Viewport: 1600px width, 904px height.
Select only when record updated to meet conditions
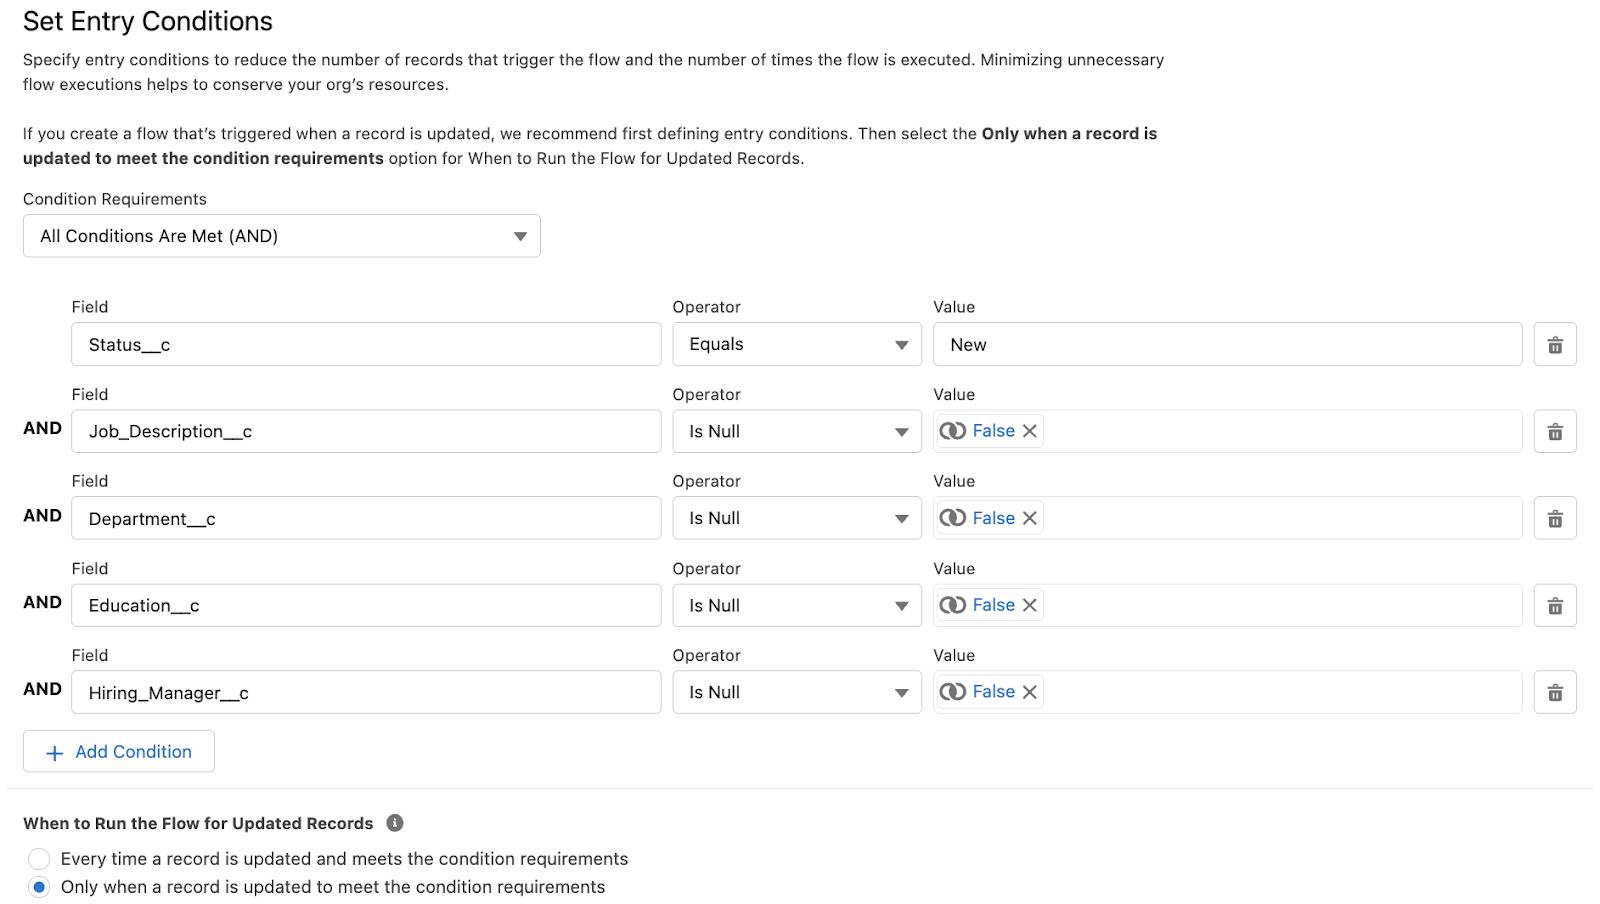click(x=38, y=886)
